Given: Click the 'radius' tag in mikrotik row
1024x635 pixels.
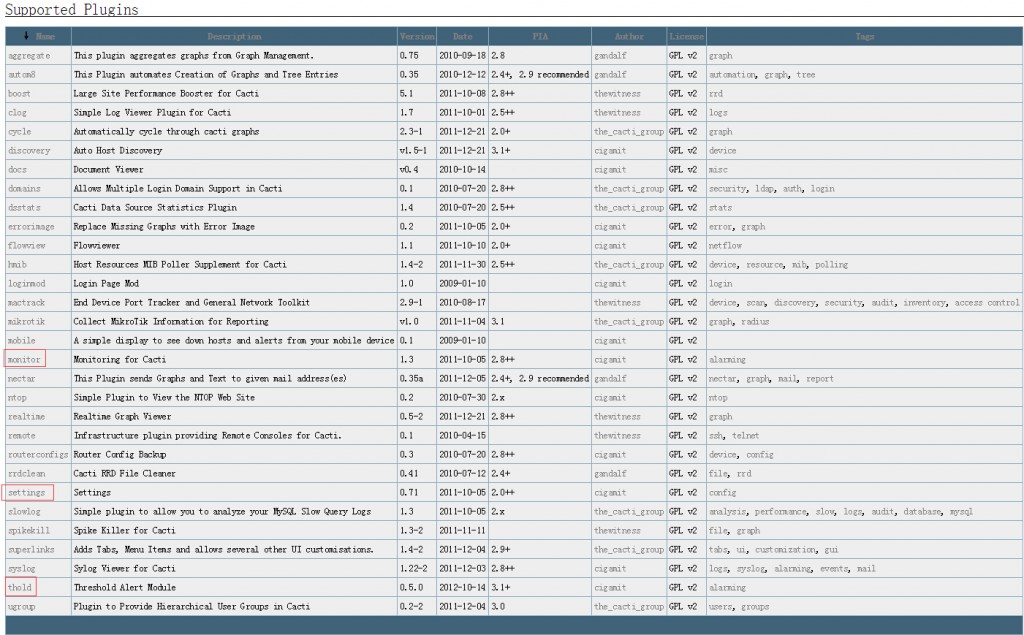Looking at the screenshot, I should click(755, 321).
